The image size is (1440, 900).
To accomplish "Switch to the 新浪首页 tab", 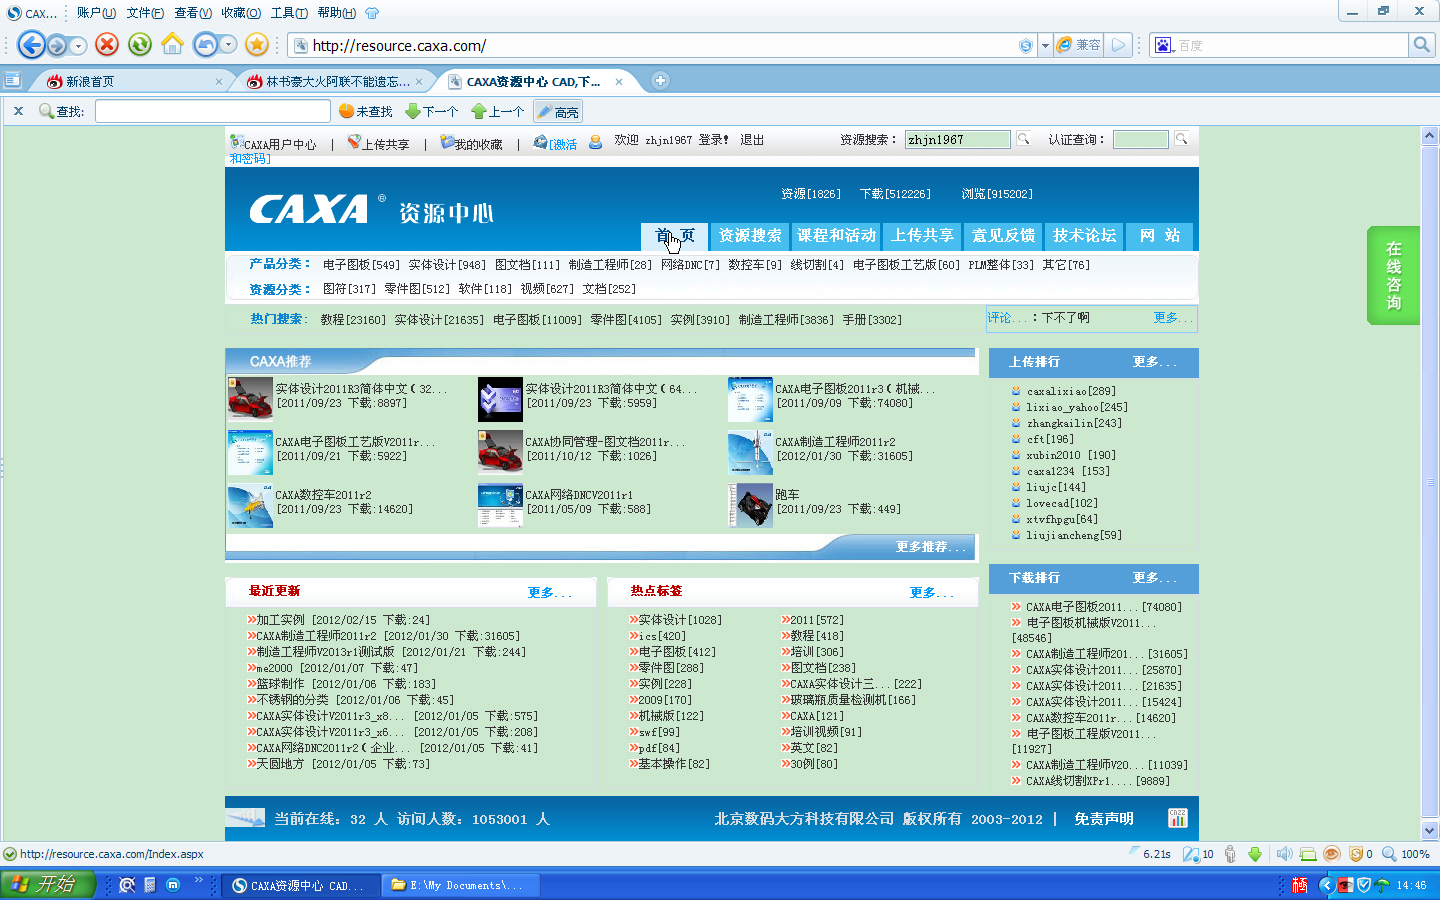I will [130, 81].
